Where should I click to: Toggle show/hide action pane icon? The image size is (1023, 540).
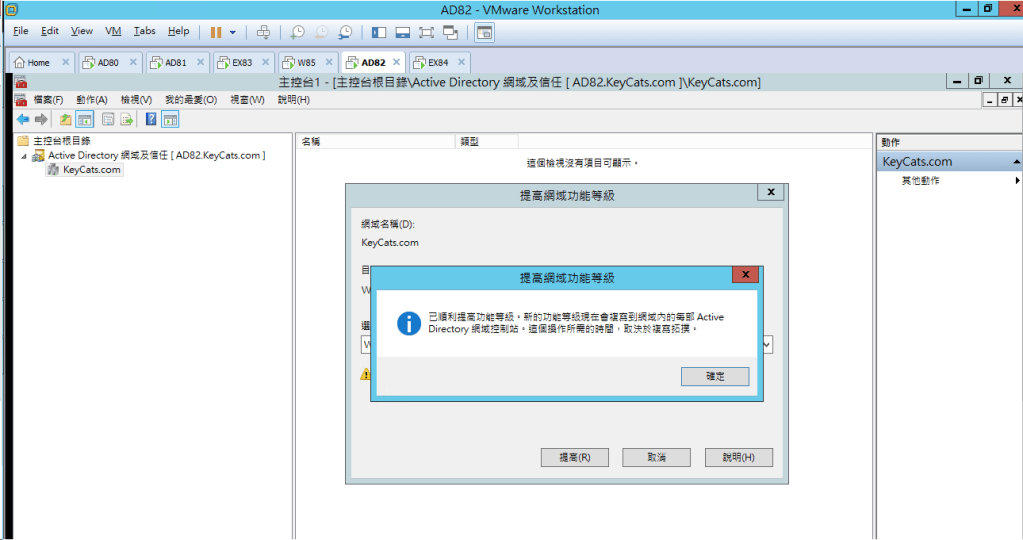[171, 119]
